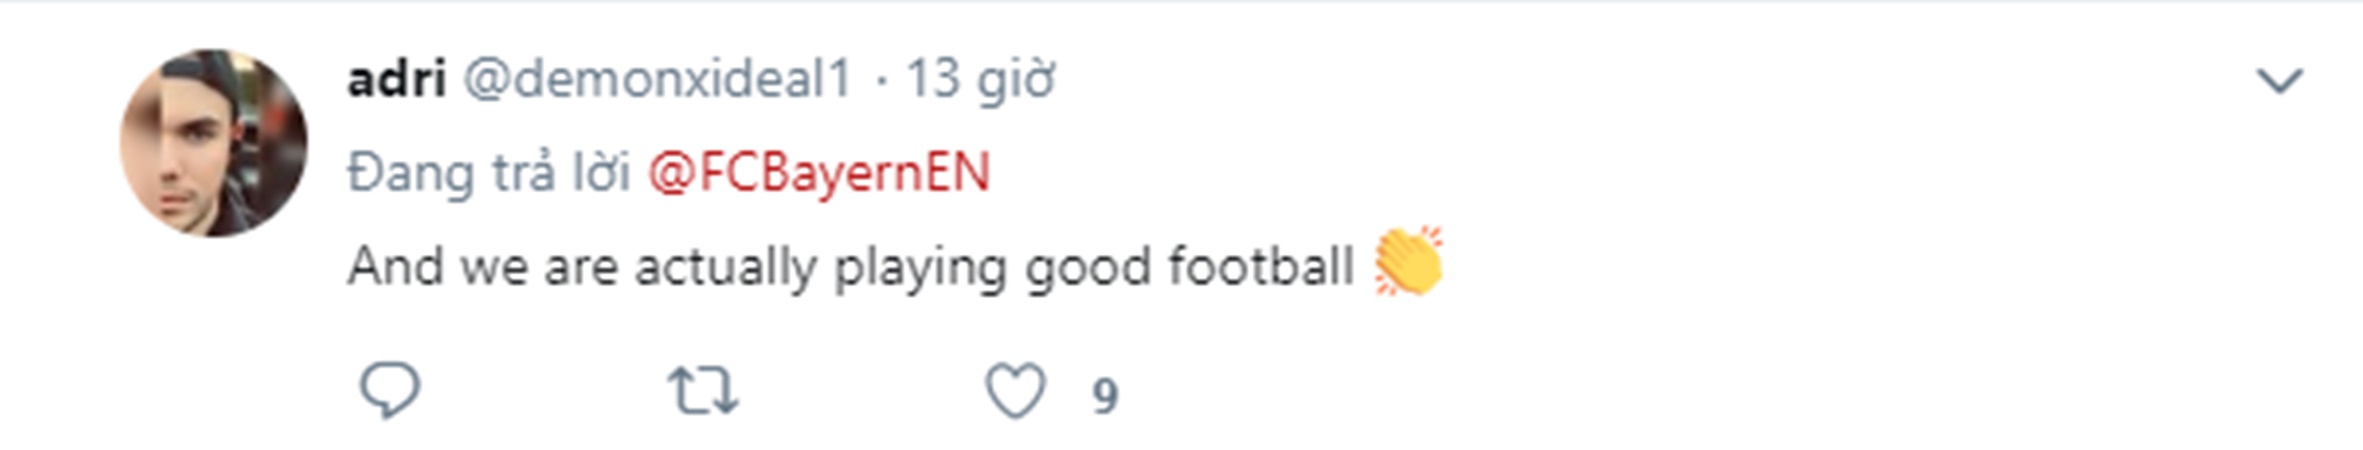Open adri's profile picture
2363x450 pixels.
pos(213,142)
